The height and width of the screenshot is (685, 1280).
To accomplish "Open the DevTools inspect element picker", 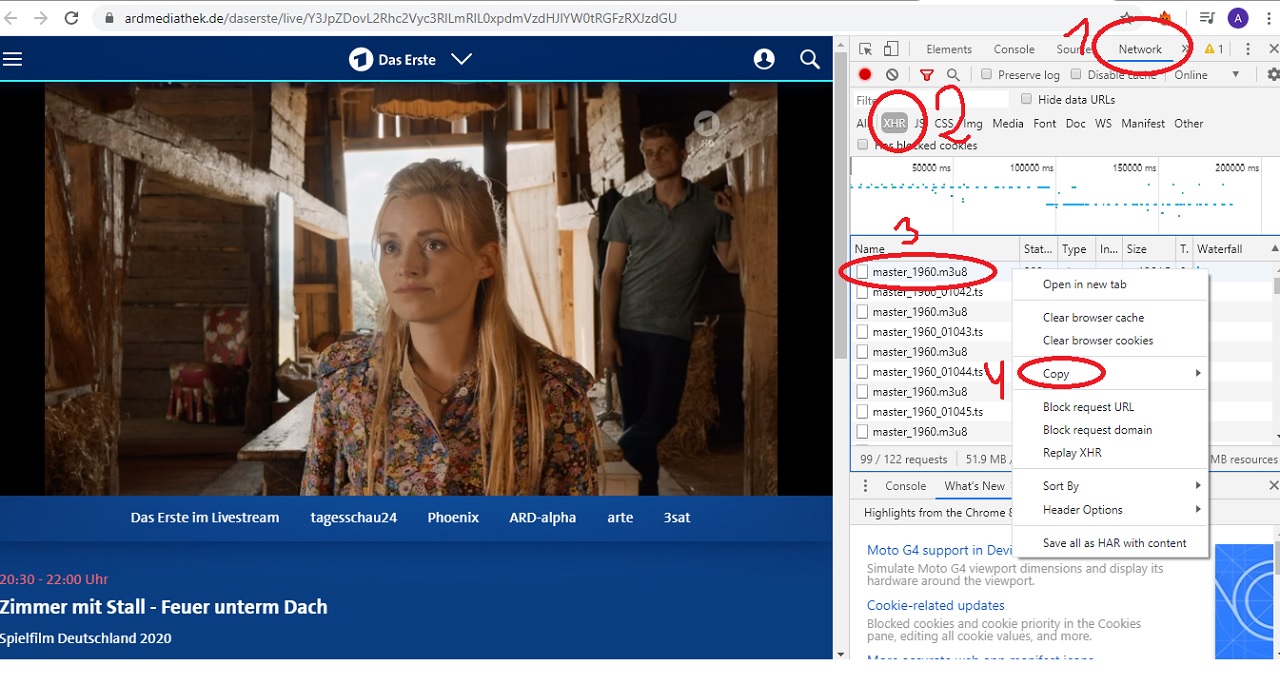I will 866,49.
